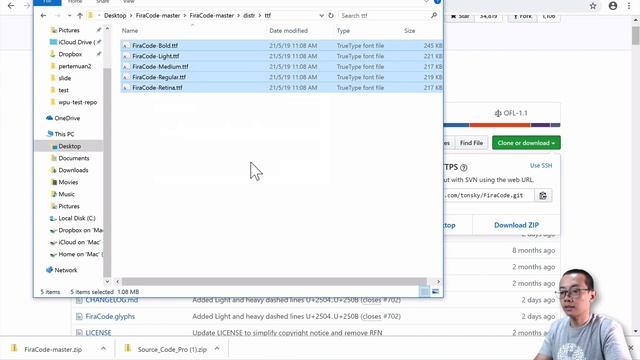Image resolution: width=640 pixels, height=360 pixels.
Task: Open LICENSE file on GitHub
Action: point(98,333)
